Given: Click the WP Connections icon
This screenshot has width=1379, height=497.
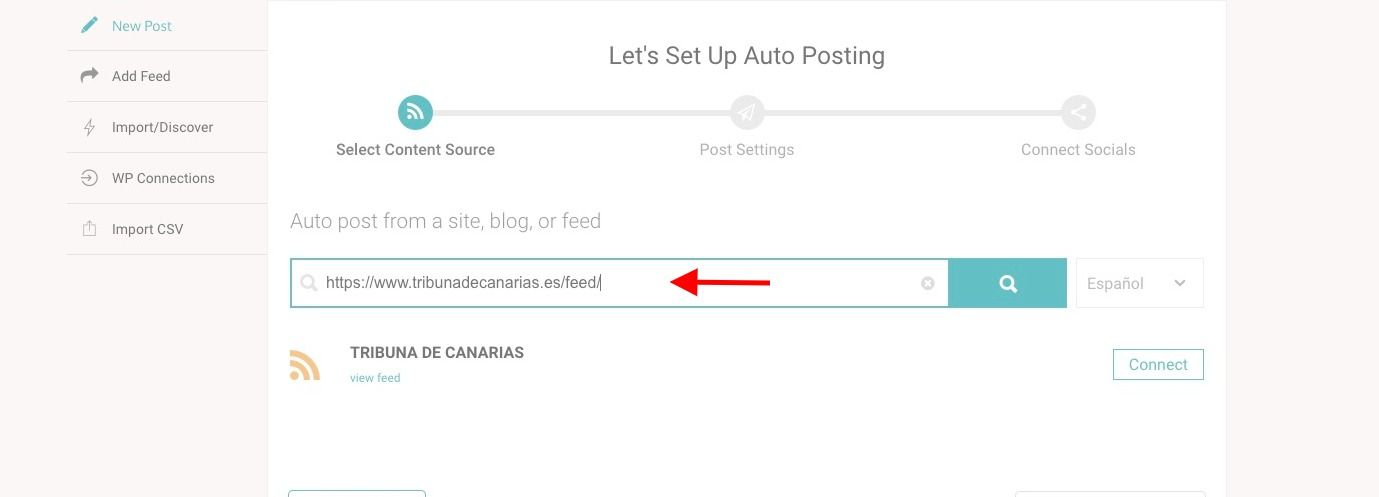Looking at the screenshot, I should pos(89,178).
